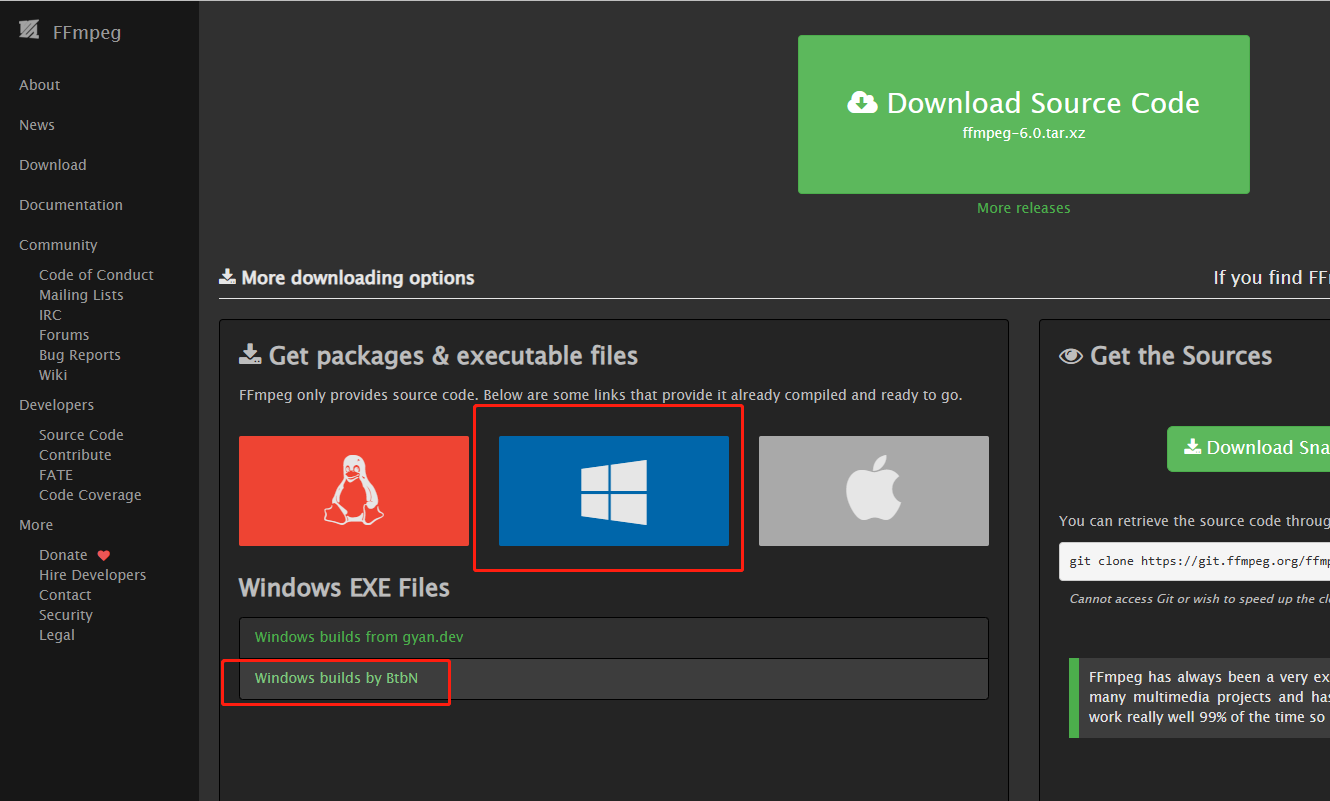This screenshot has width=1330, height=801.
Task: Open the Source Code sidebar link
Action: pos(81,435)
